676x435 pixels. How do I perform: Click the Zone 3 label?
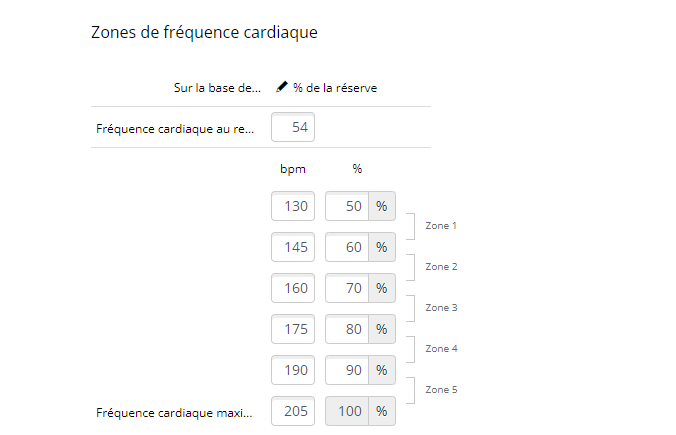pos(441,308)
